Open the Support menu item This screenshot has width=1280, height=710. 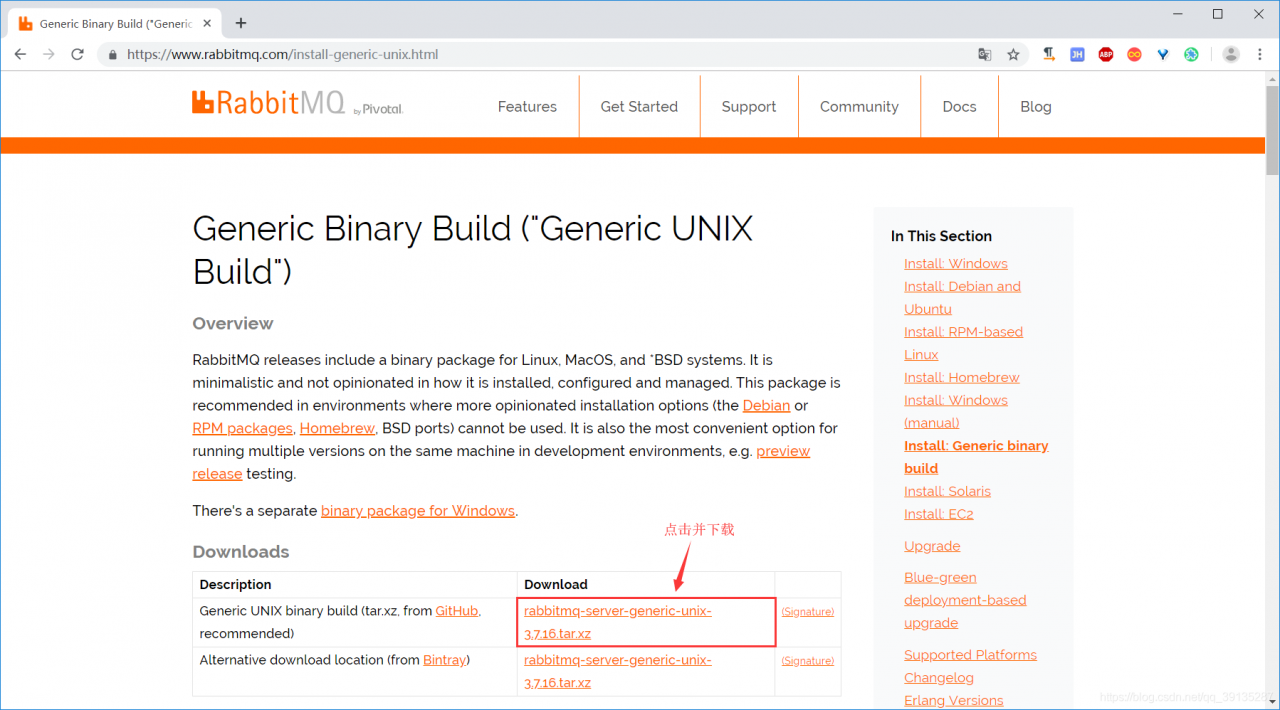749,106
